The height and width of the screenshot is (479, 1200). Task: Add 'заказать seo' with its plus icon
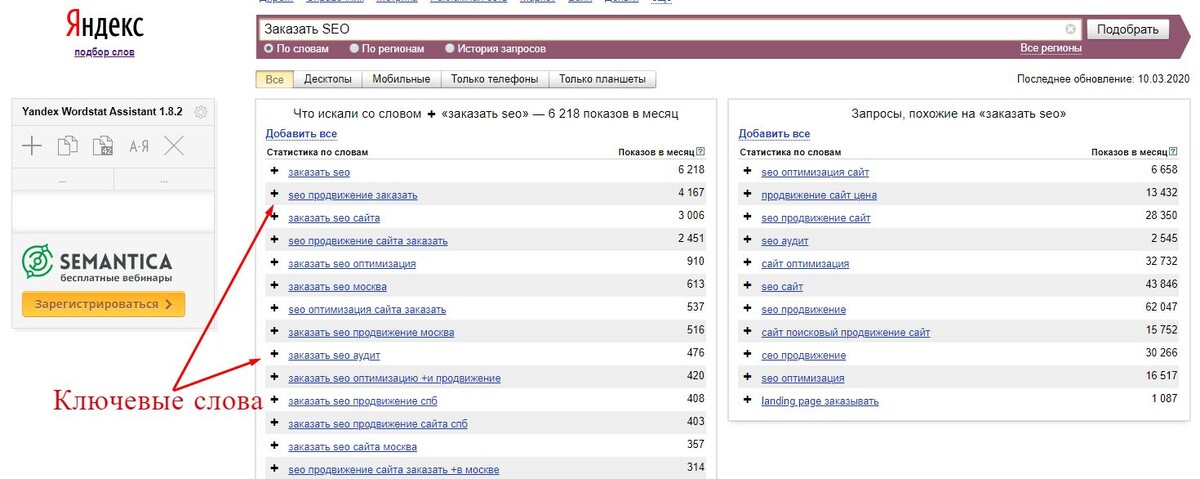274,172
